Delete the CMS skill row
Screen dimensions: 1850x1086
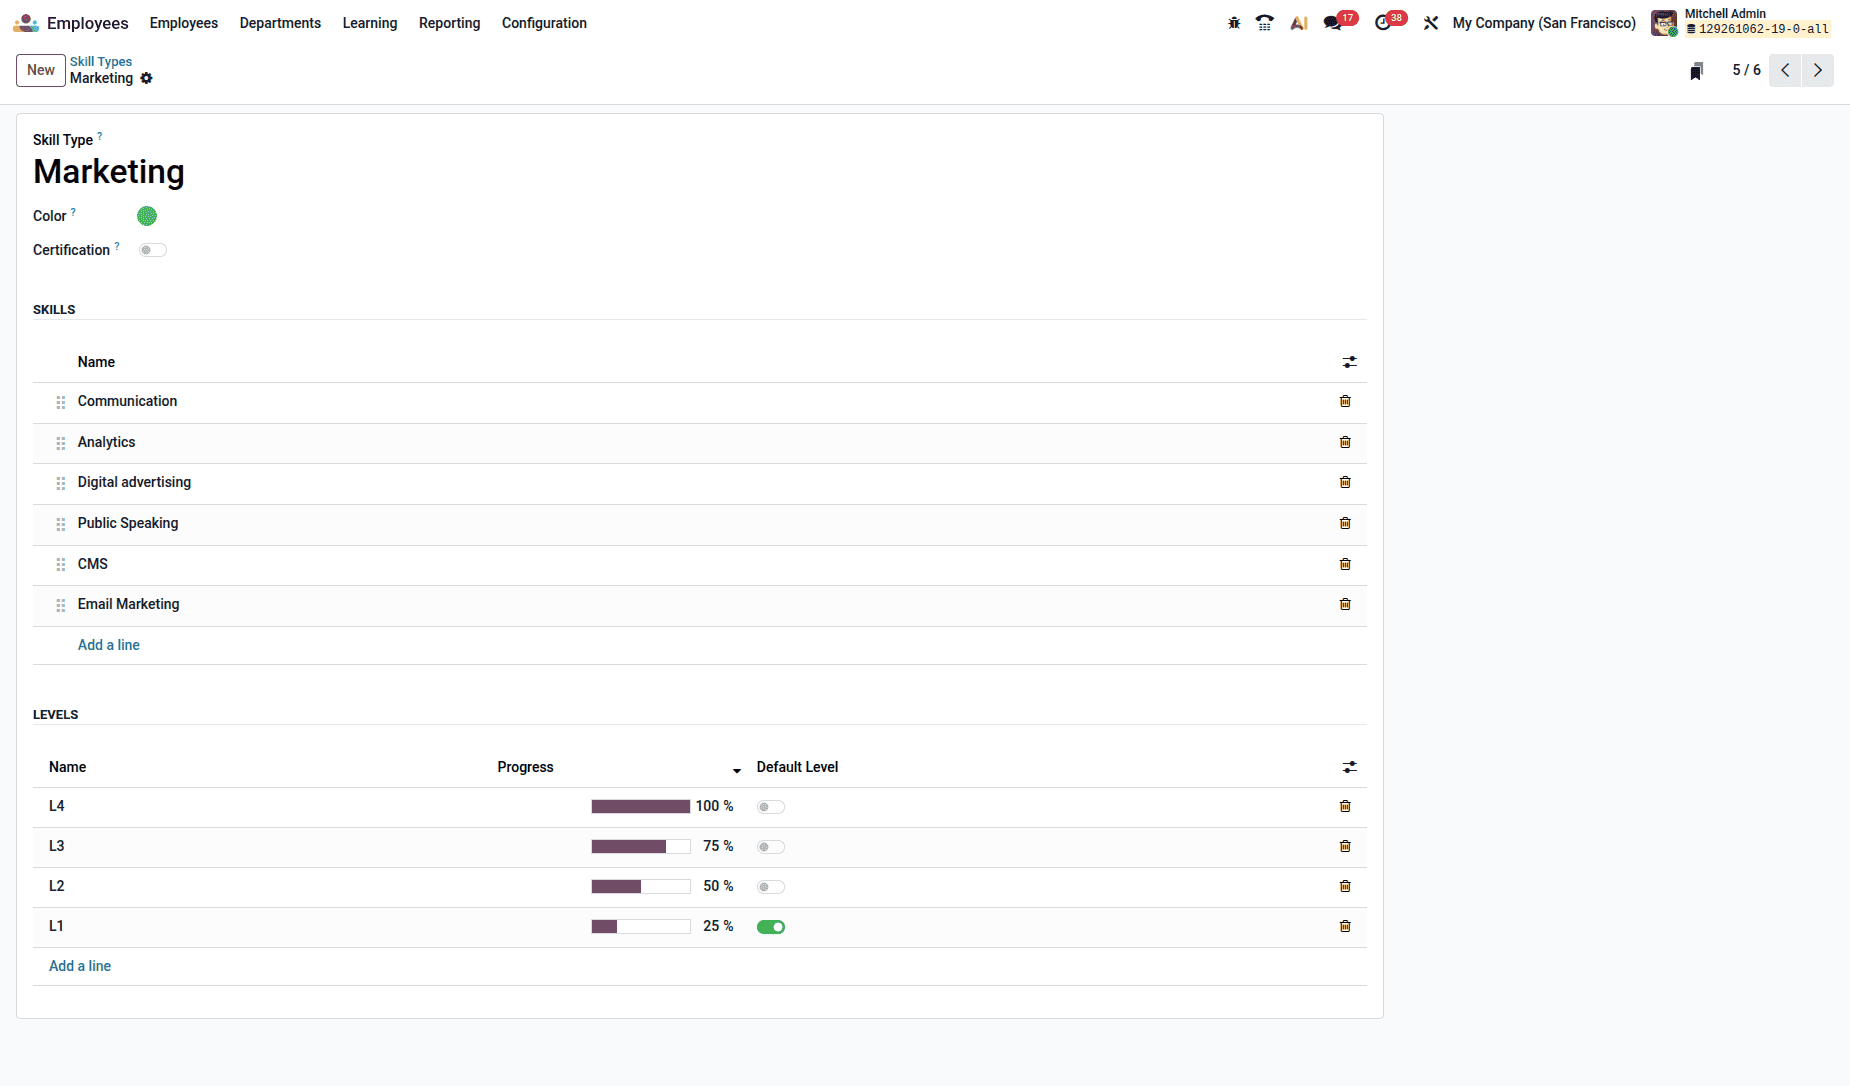pos(1345,564)
